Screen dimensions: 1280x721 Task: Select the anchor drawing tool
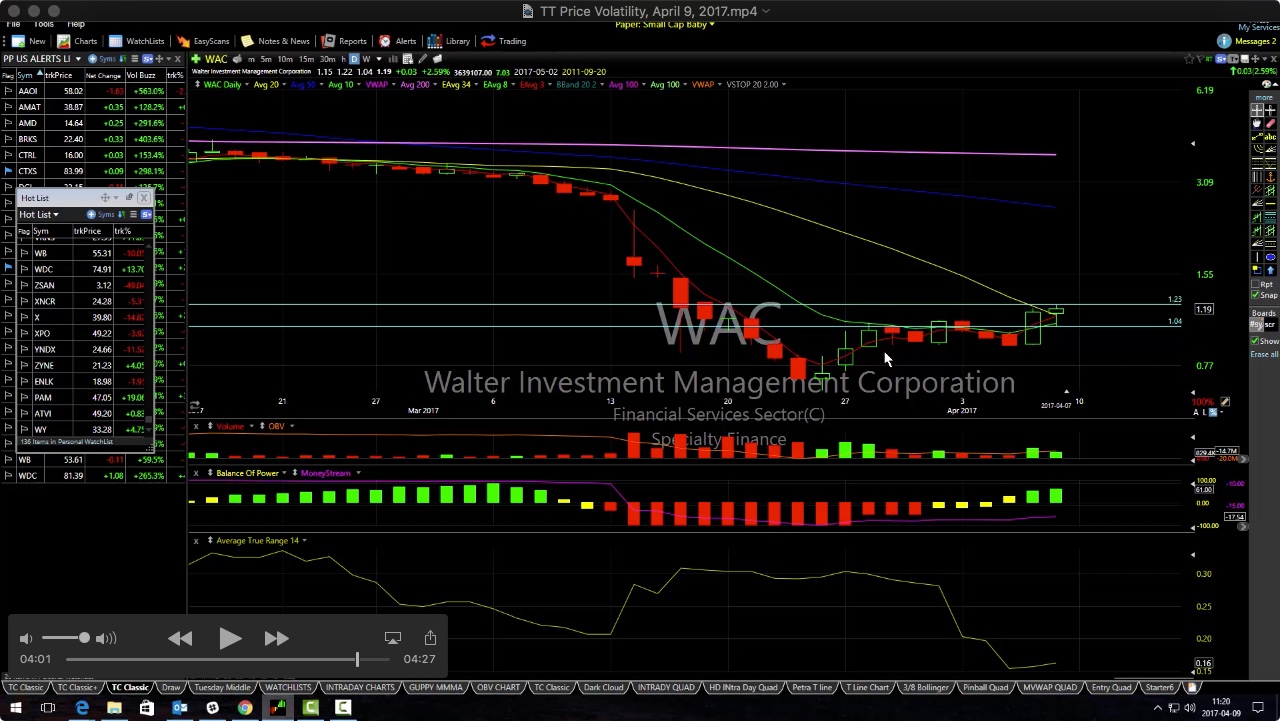tap(1270, 176)
